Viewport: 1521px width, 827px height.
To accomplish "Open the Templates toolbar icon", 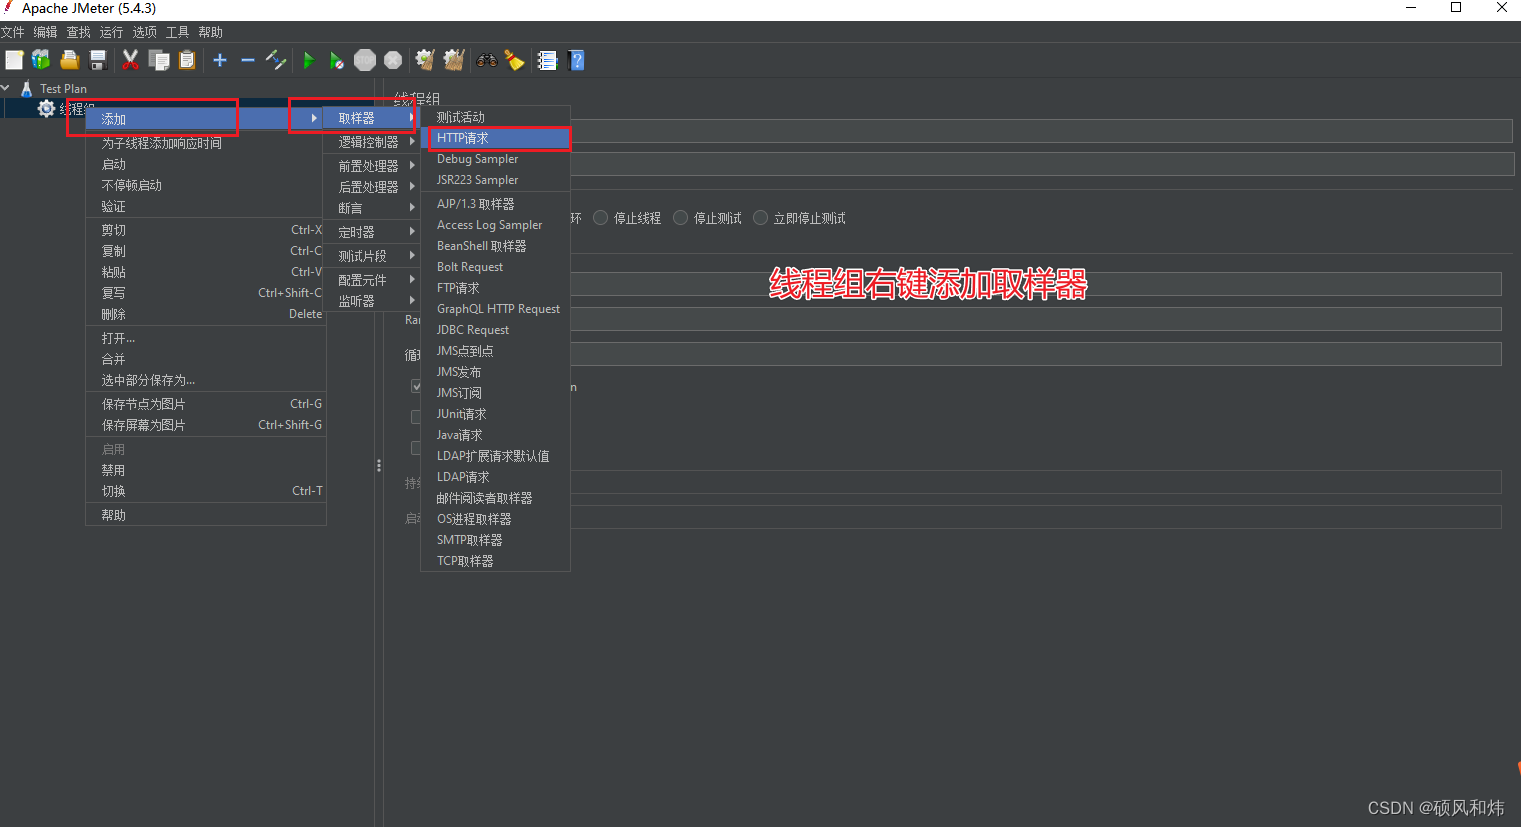I will [x=41, y=60].
